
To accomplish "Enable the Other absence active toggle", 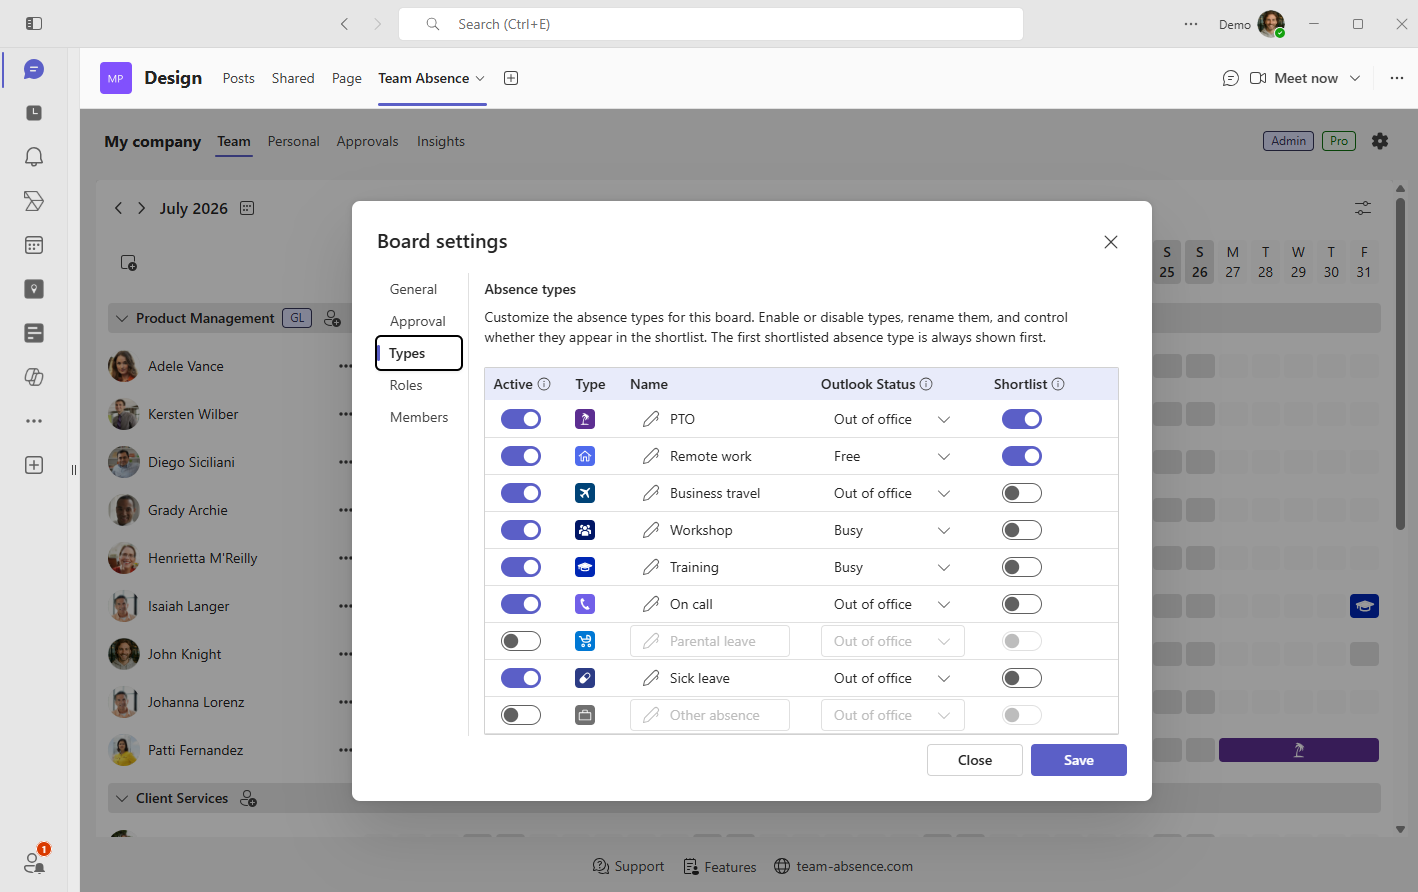I will [521, 715].
